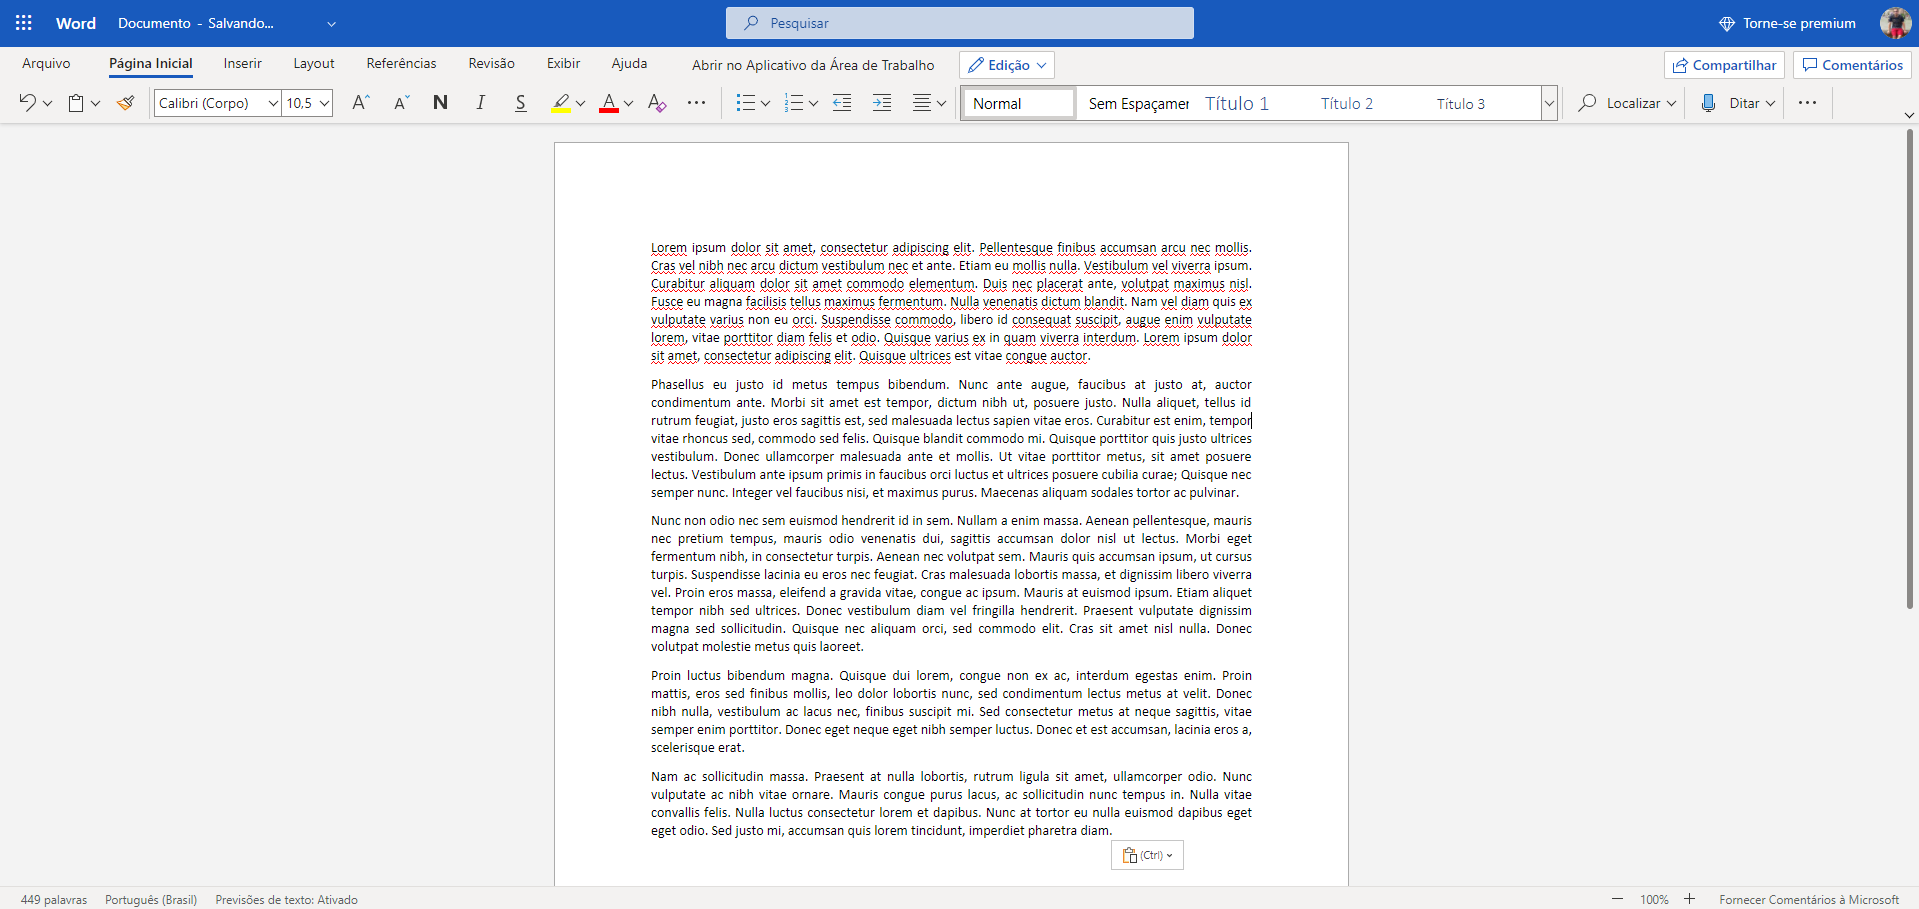Open the Ditar options dropdown arrow
1919x909 pixels.
[1770, 103]
